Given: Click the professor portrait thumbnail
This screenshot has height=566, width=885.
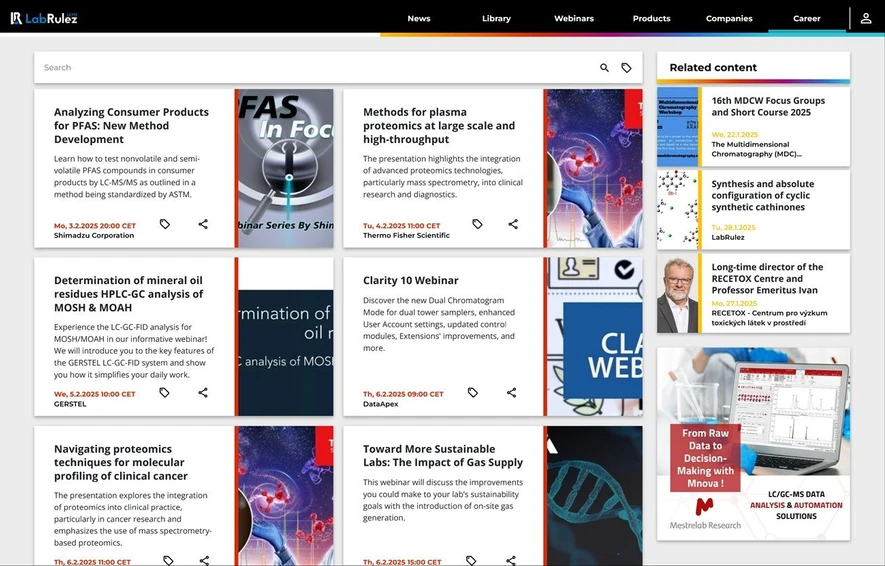Looking at the screenshot, I should 677,293.
